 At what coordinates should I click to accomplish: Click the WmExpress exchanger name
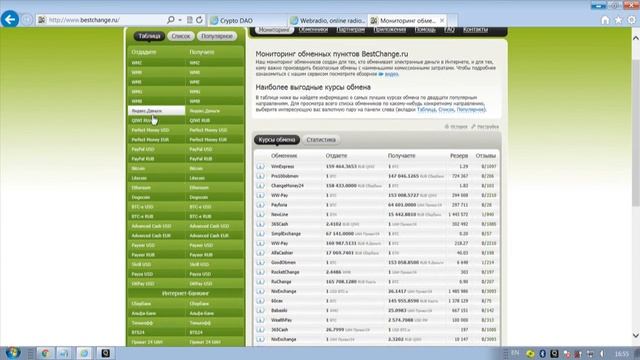click(x=282, y=167)
